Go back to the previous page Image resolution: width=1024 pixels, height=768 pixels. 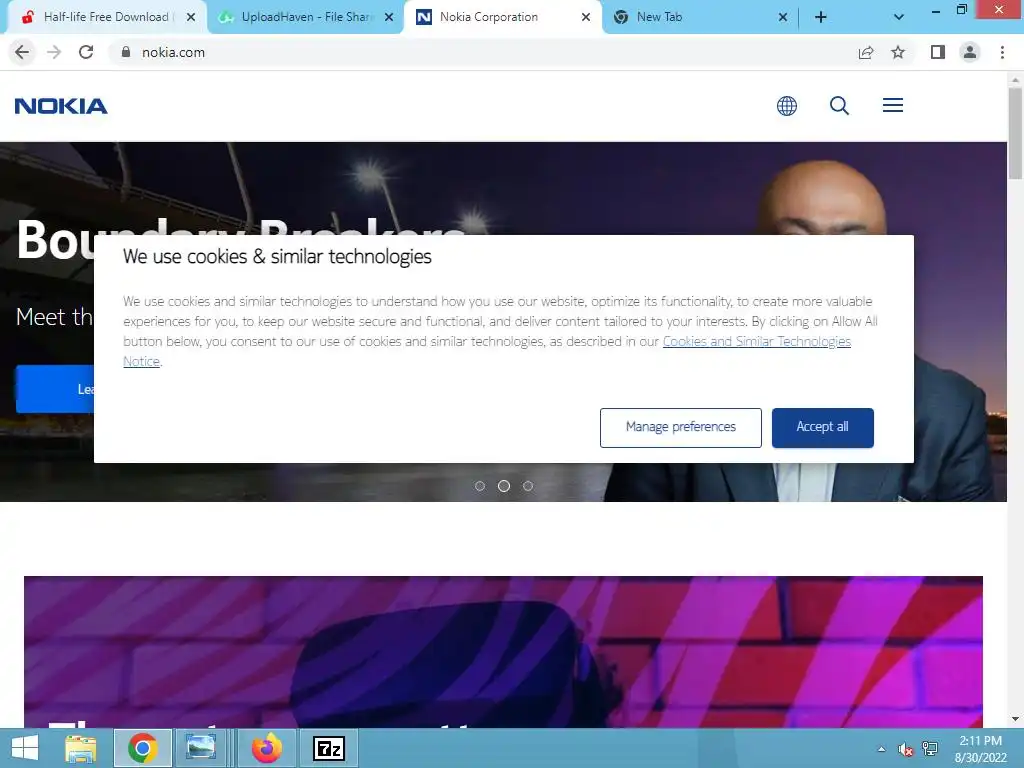pyautogui.click(x=22, y=52)
